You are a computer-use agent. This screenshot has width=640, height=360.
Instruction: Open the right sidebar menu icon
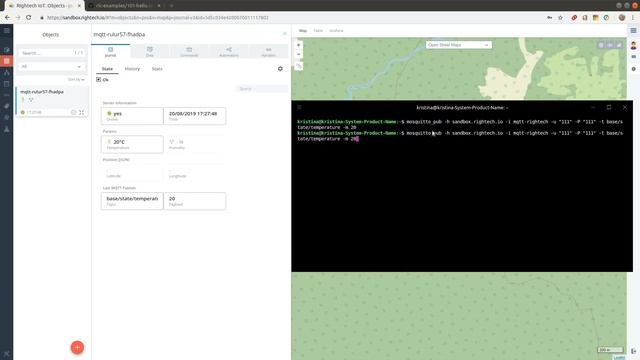coord(633,31)
